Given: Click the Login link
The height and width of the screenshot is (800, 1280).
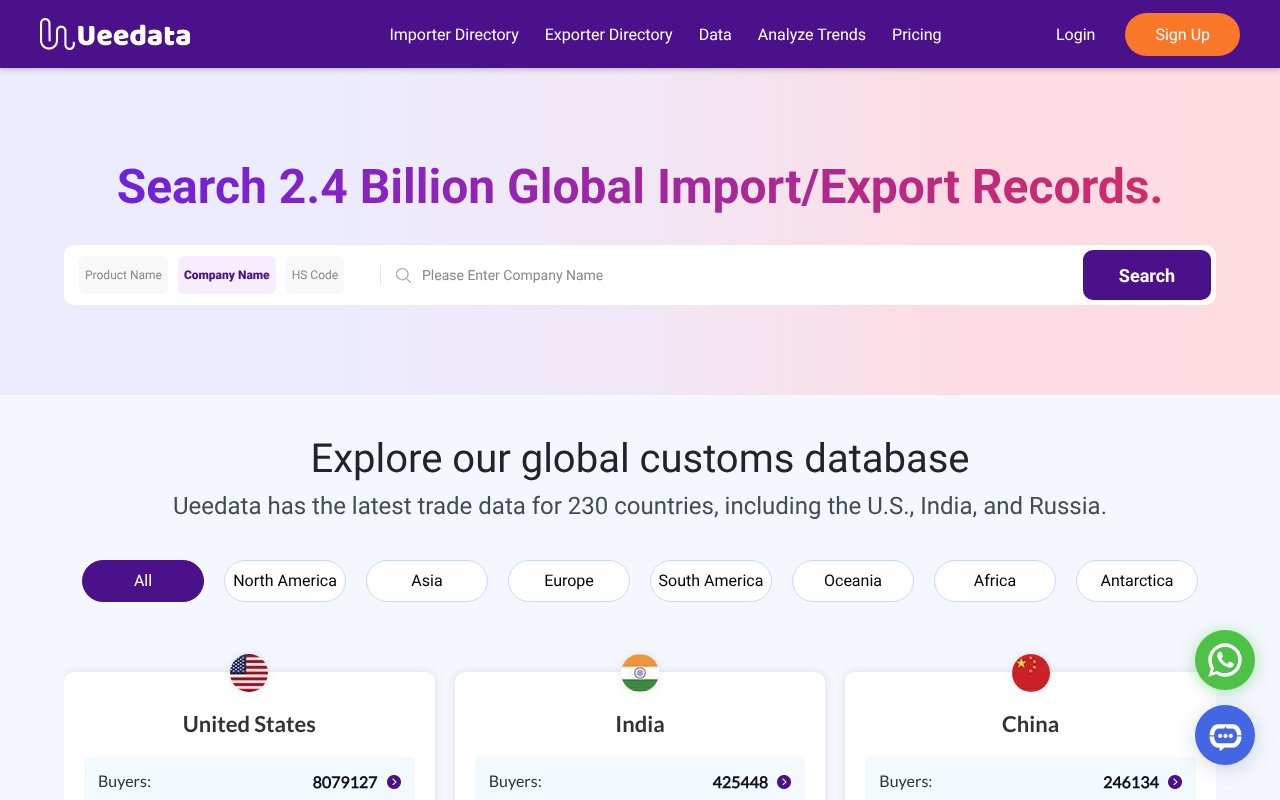Looking at the screenshot, I should point(1075,34).
